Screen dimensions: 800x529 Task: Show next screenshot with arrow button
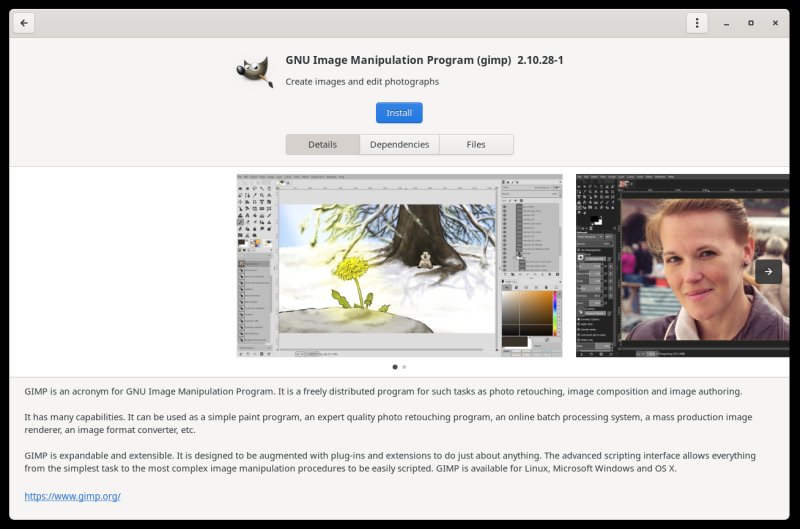[768, 272]
